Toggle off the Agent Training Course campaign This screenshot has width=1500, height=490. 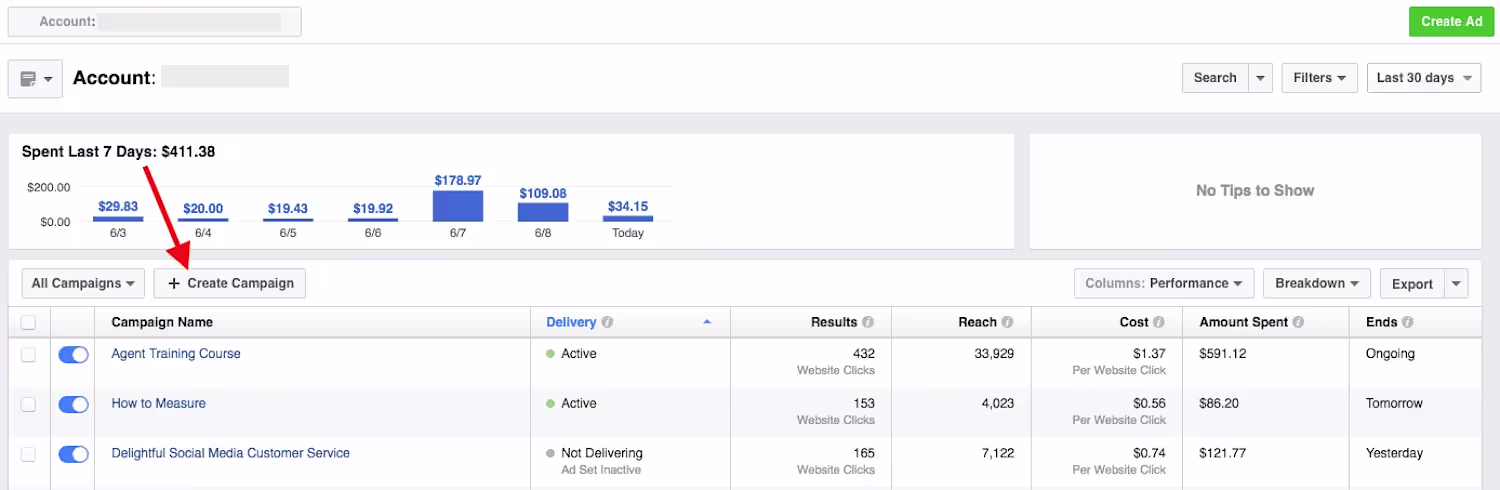74,354
